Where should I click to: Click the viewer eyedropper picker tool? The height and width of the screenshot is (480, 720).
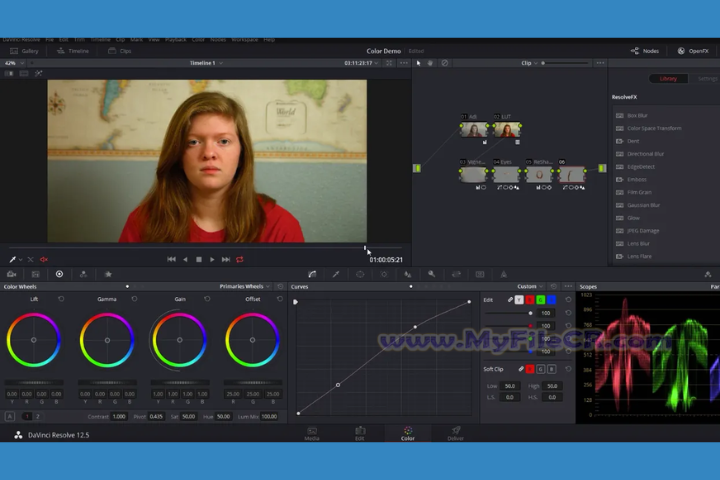pyautogui.click(x=13, y=260)
